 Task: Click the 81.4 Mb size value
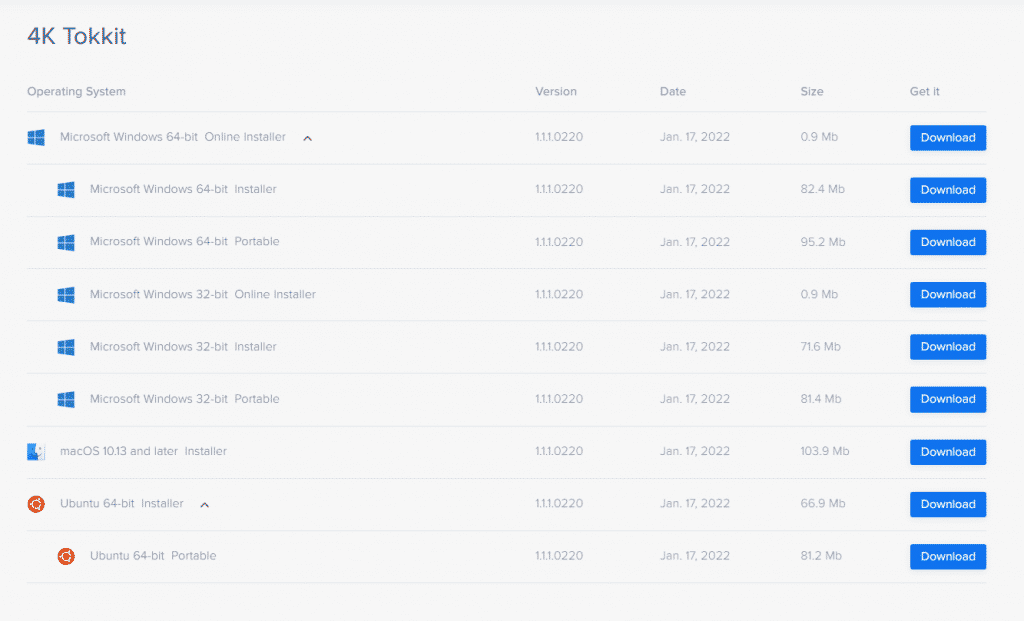(821, 399)
